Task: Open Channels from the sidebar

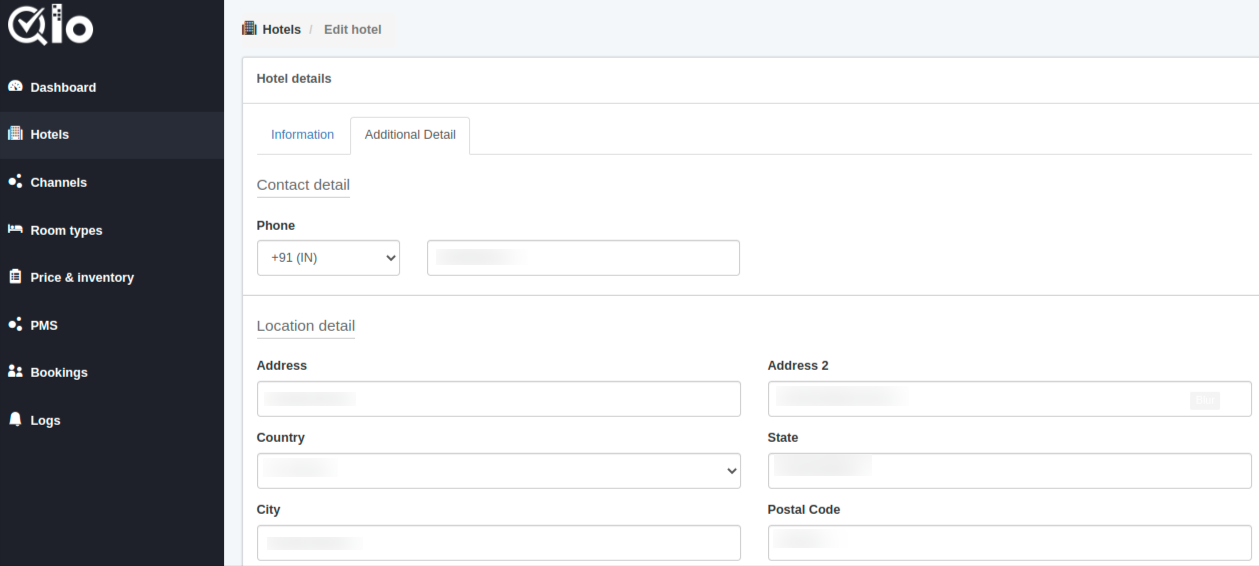Action: click(x=112, y=182)
